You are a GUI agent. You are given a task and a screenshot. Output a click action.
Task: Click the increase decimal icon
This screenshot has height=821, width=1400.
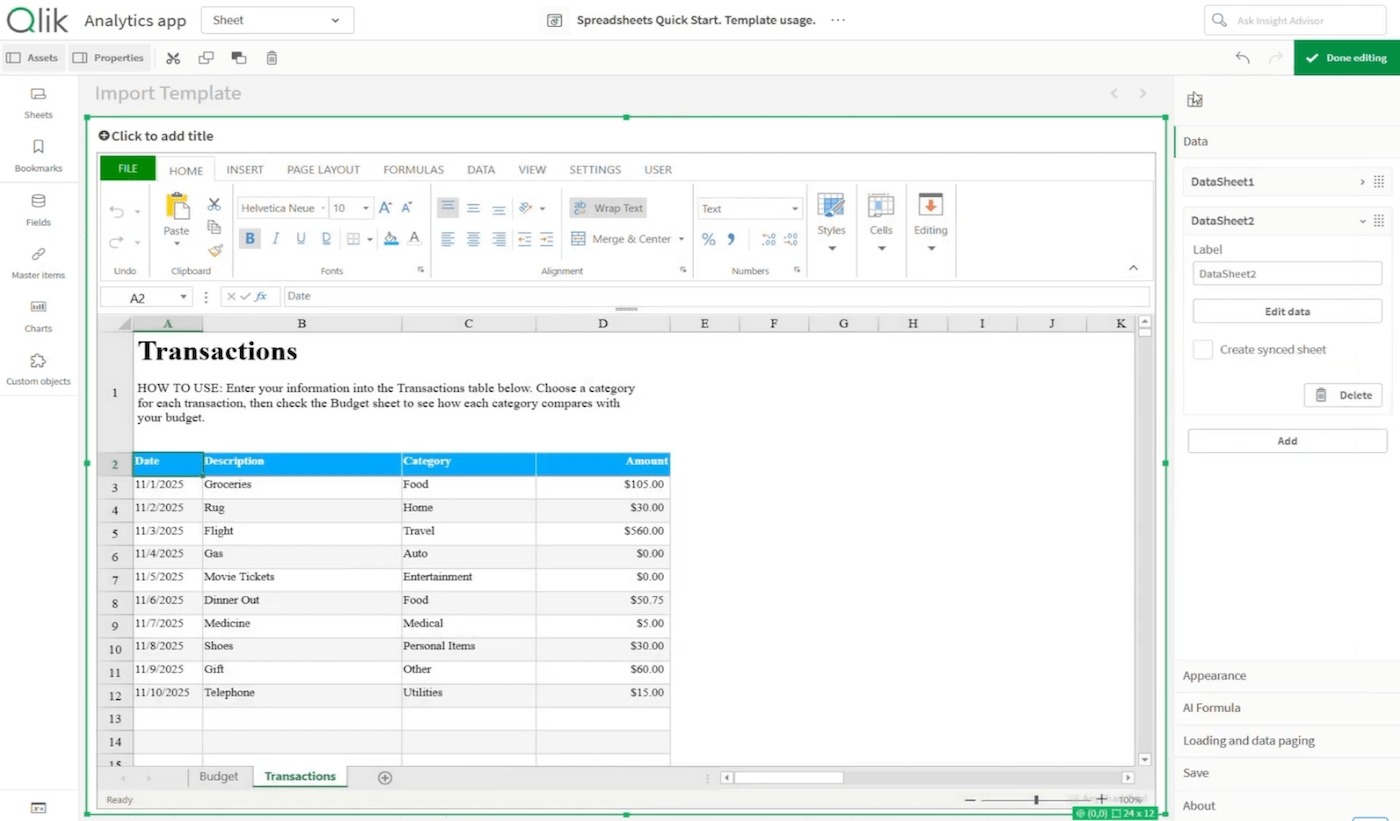tap(768, 239)
